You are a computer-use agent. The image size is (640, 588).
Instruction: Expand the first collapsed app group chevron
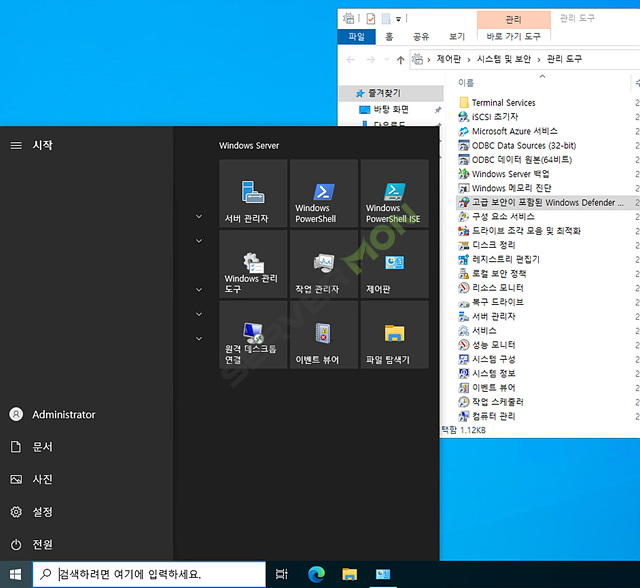click(x=199, y=216)
